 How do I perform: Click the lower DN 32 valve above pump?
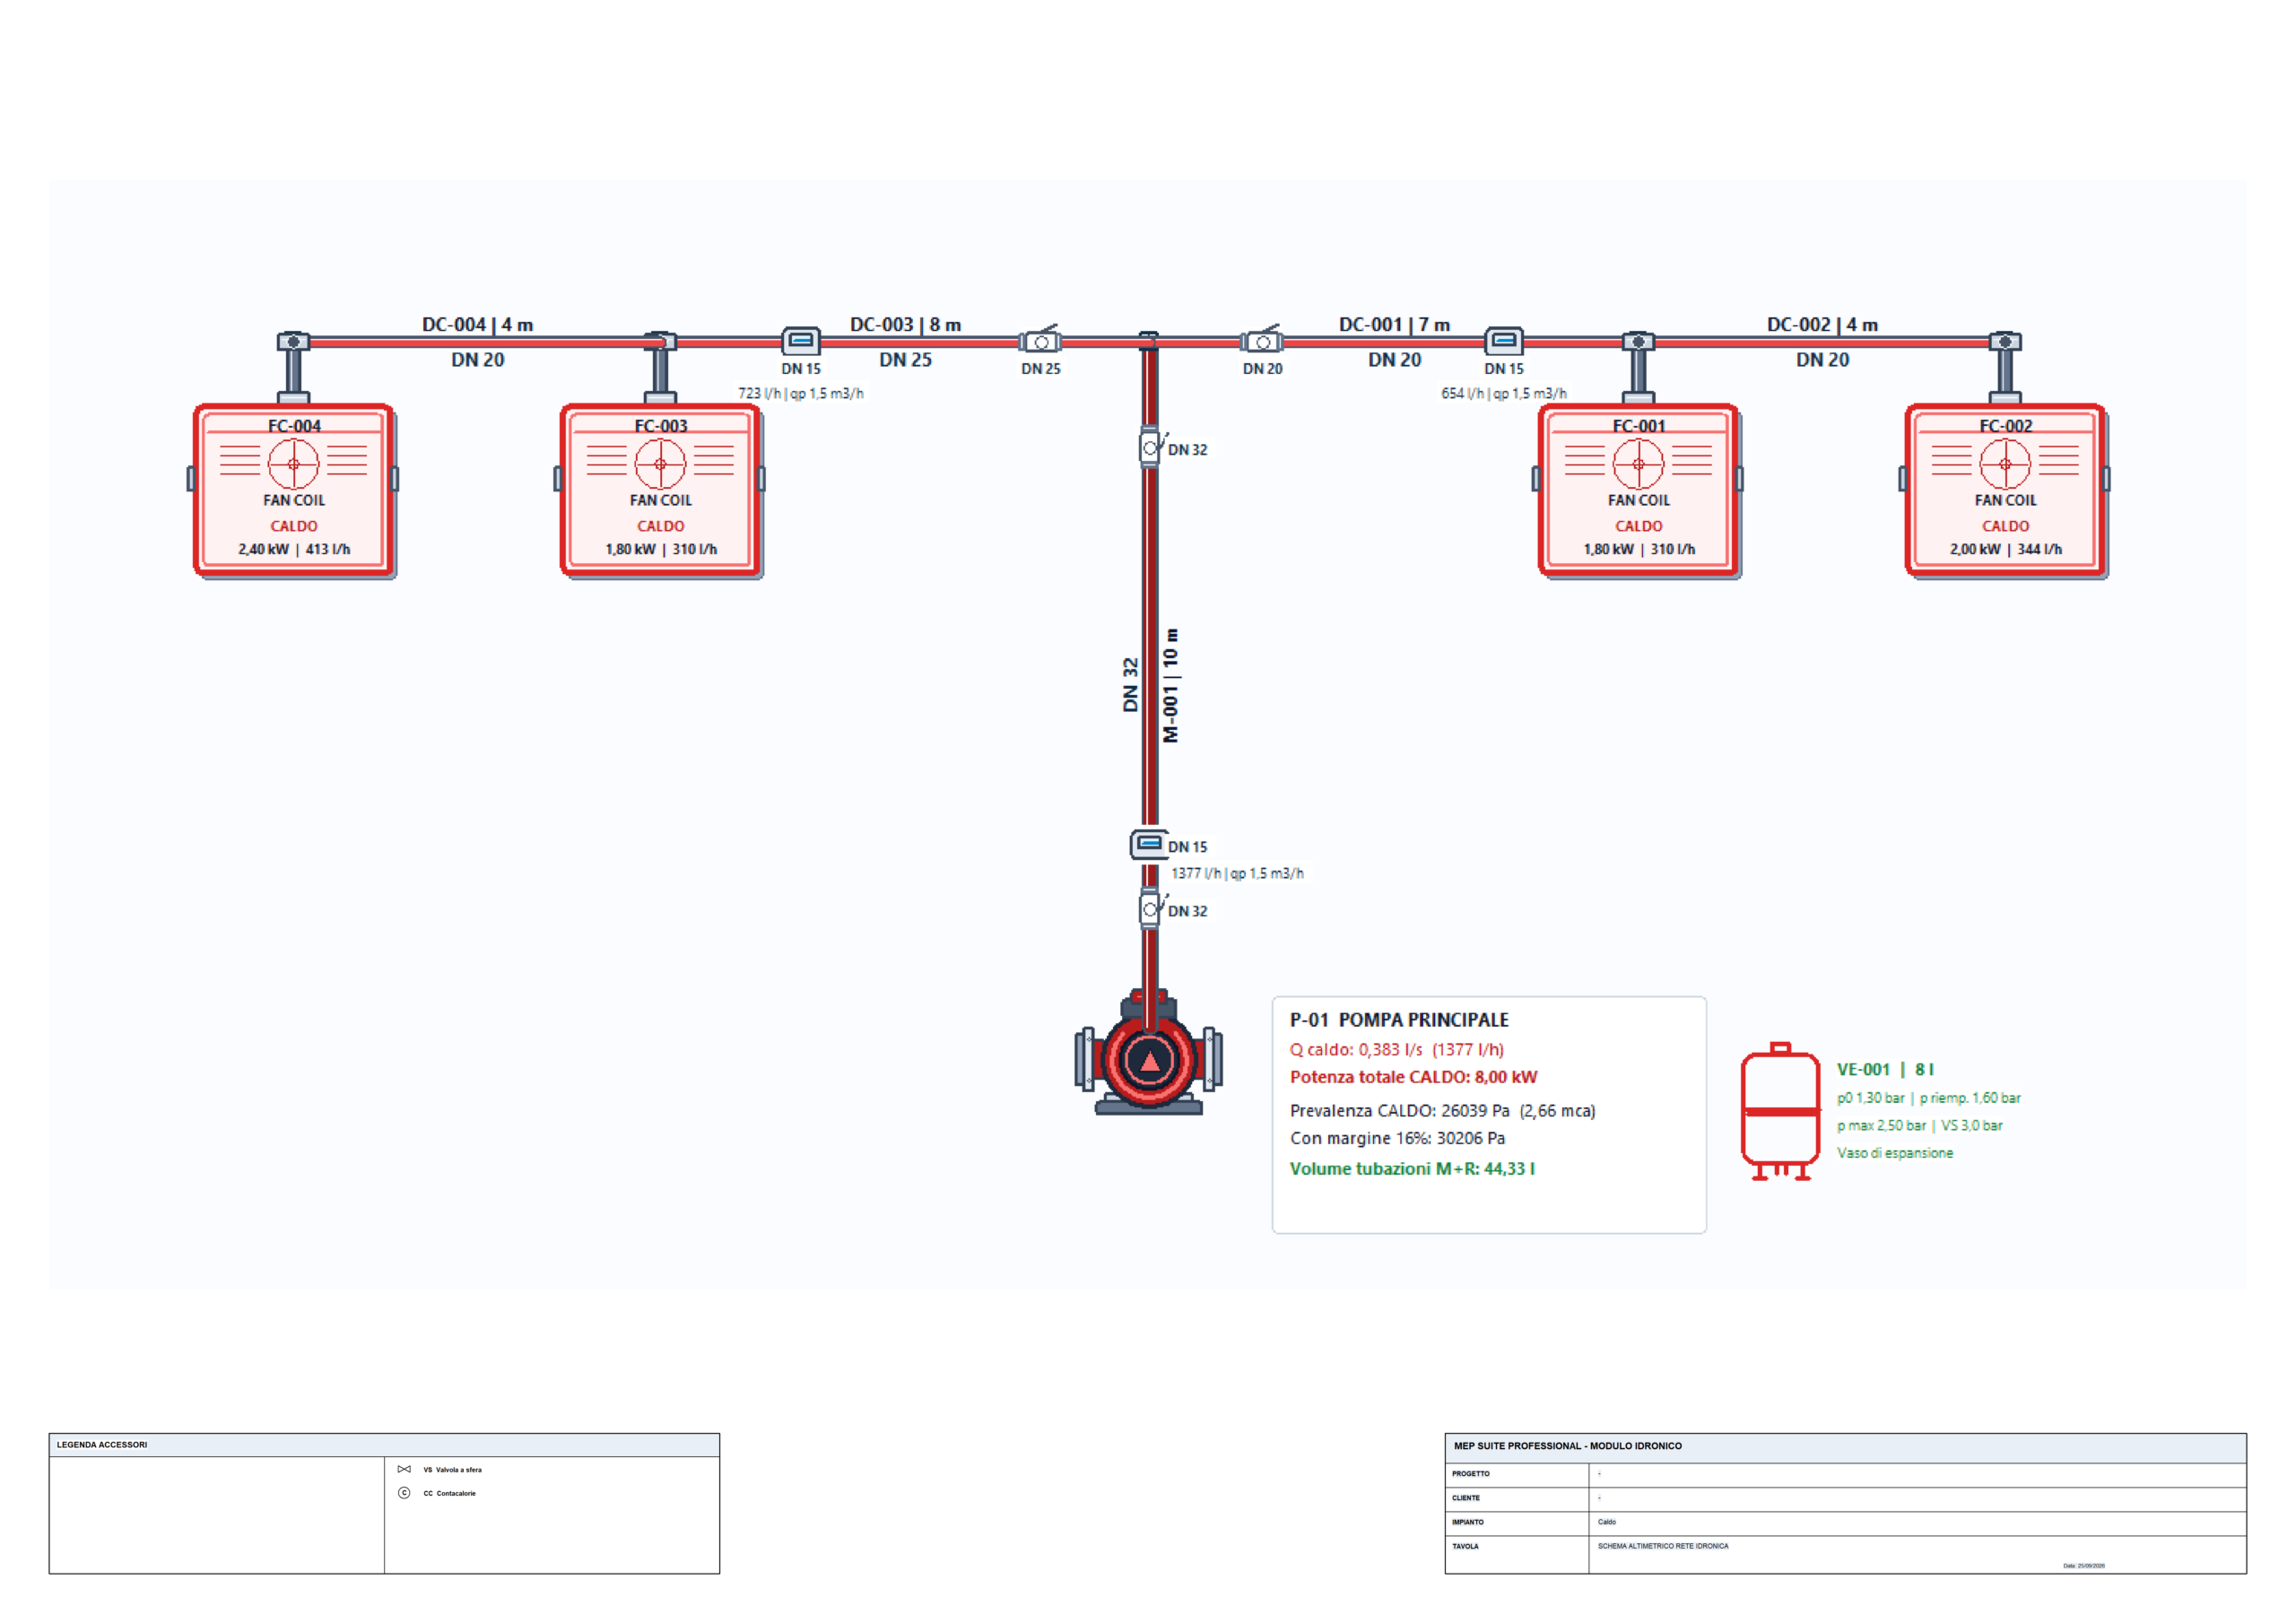[1151, 908]
